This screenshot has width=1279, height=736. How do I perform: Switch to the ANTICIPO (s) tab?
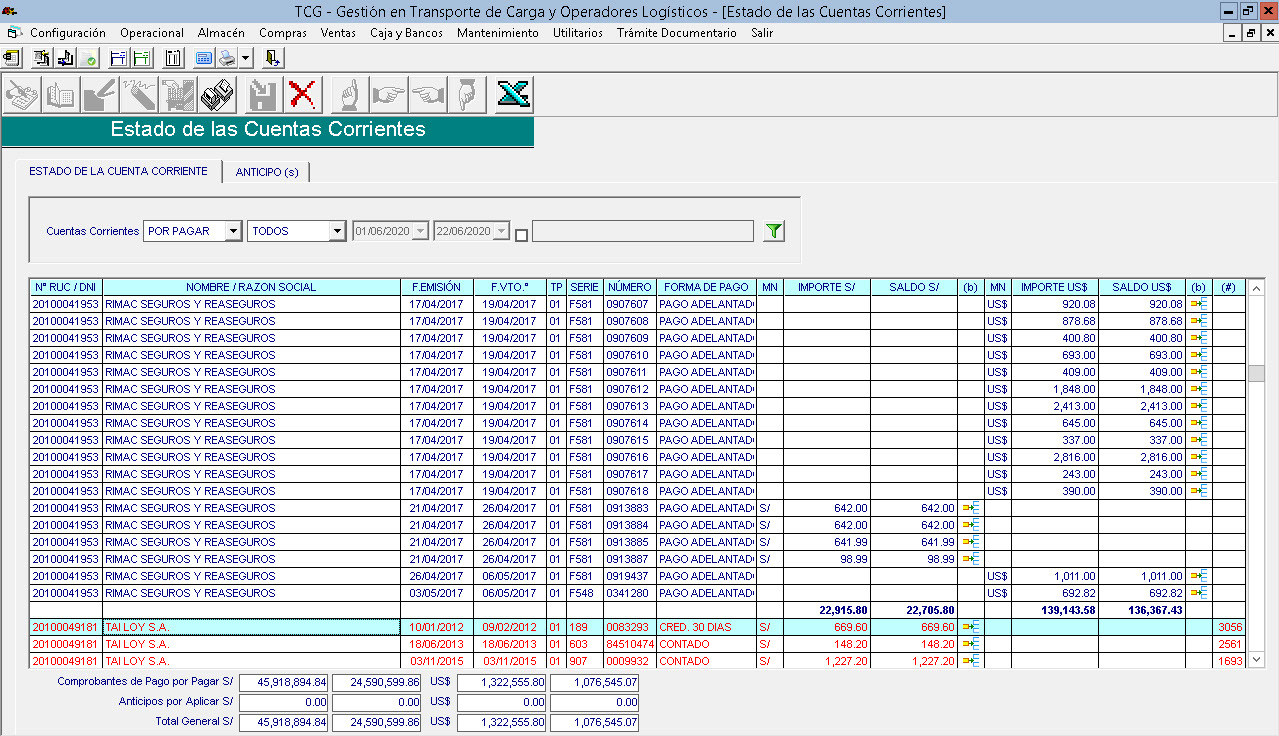point(267,172)
